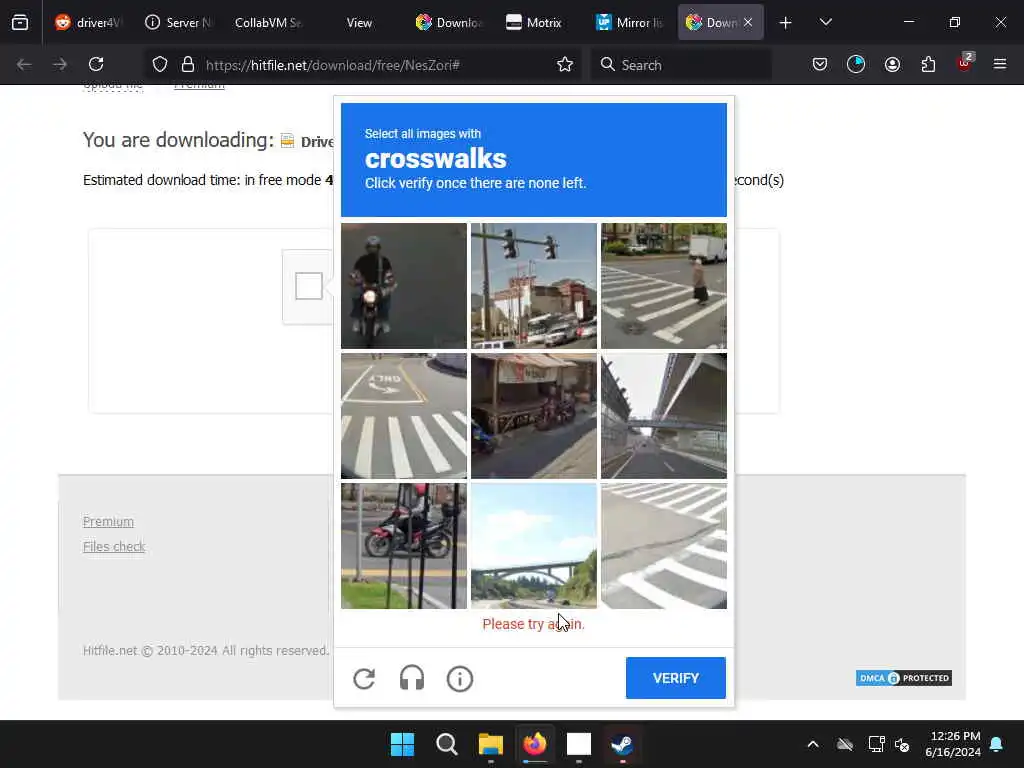Bookmark this page with the star icon
The width and height of the screenshot is (1024, 768).
tap(565, 64)
